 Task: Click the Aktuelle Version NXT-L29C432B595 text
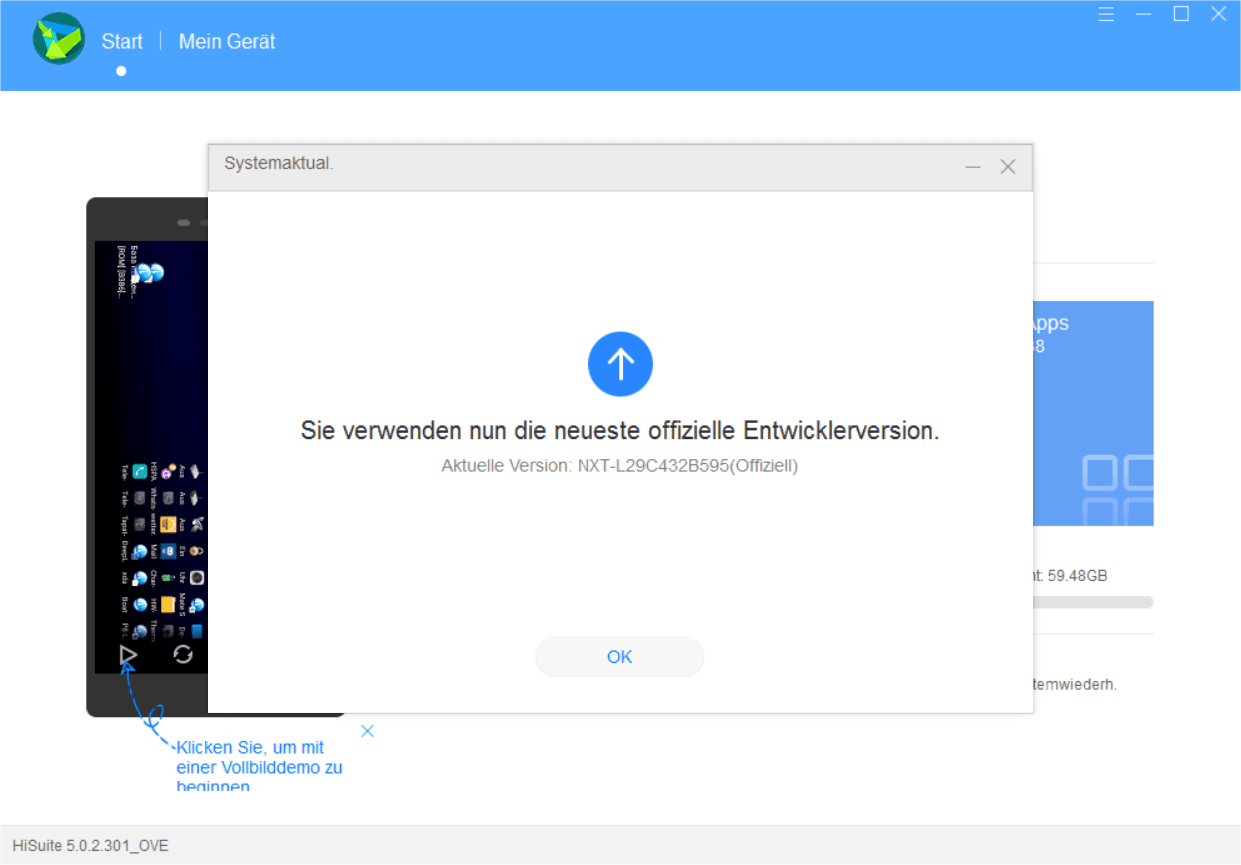coord(620,465)
